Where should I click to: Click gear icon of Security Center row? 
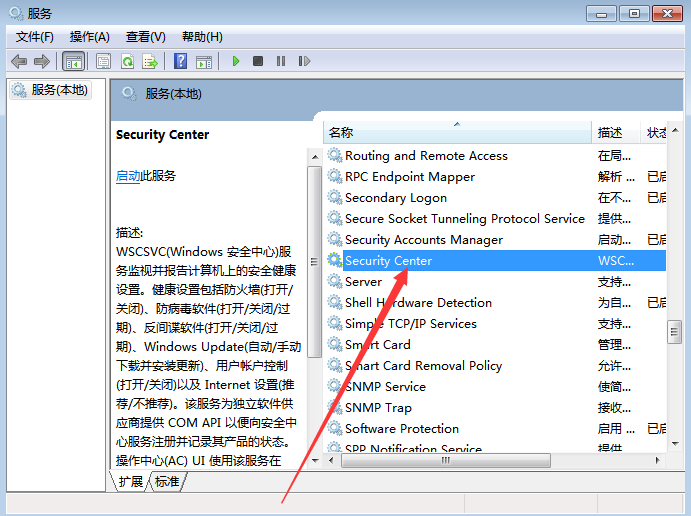click(335, 260)
